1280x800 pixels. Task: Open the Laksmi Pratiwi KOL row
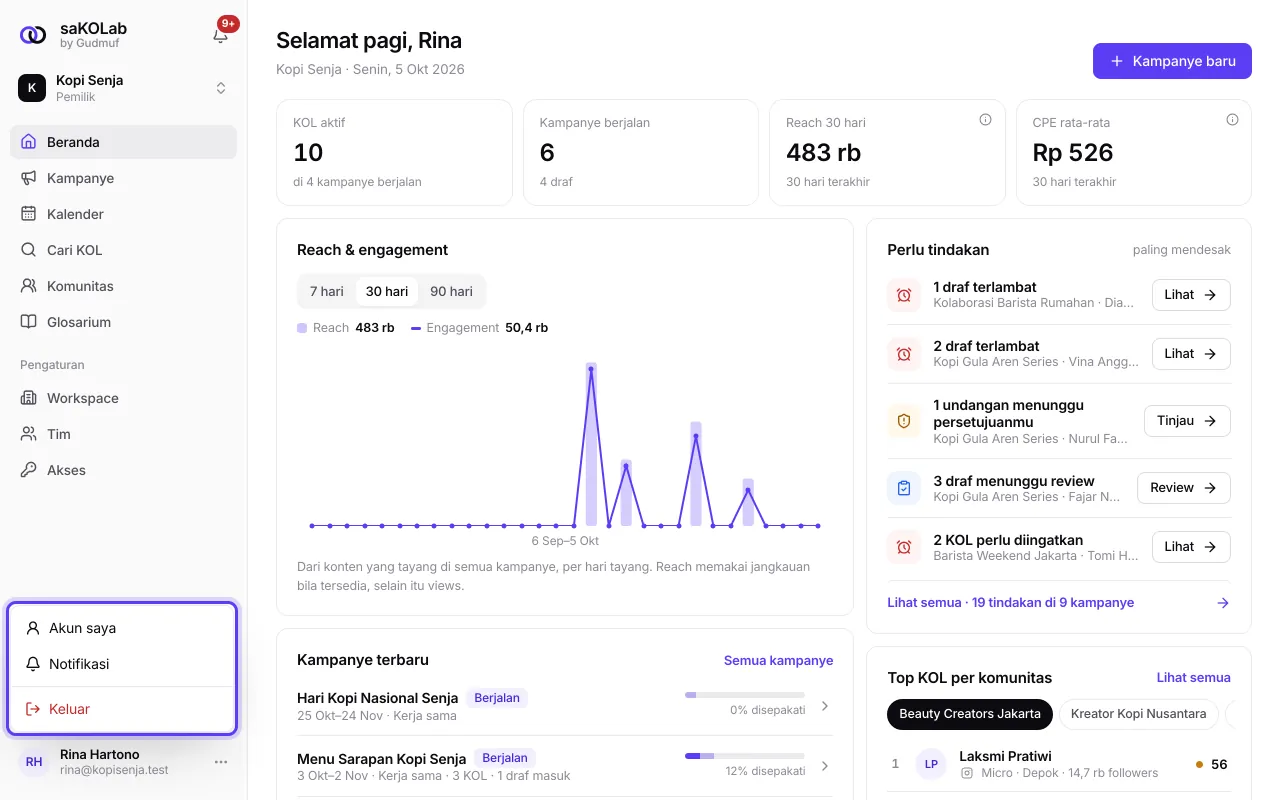1059,764
